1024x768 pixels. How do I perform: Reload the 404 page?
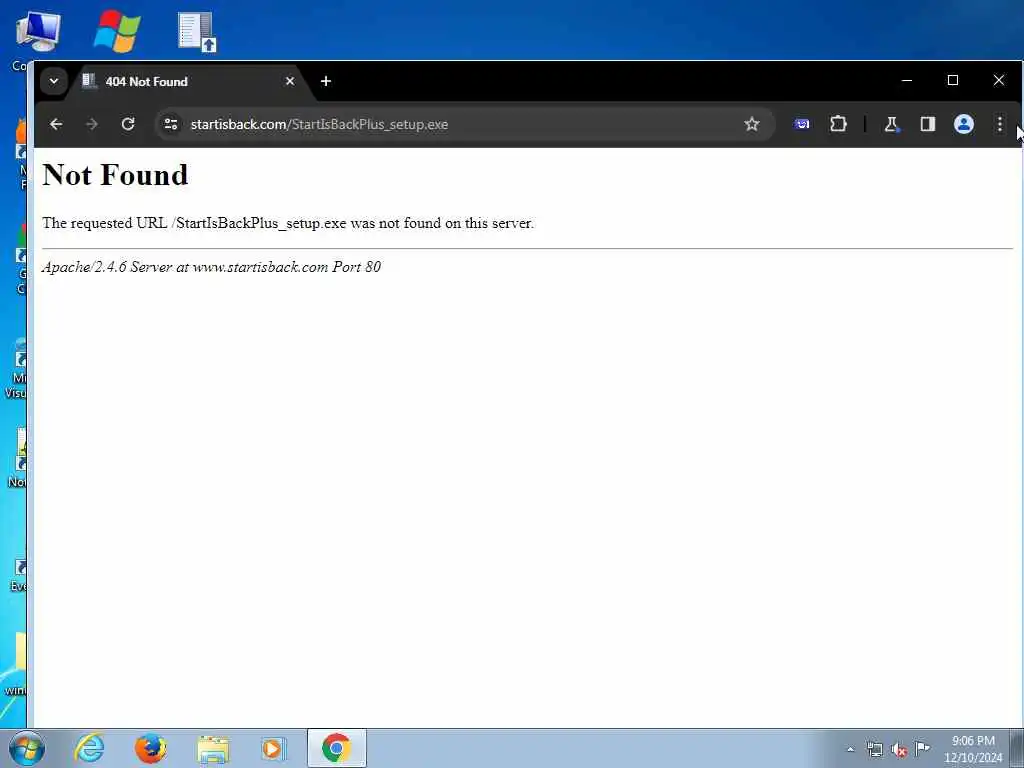(x=128, y=124)
